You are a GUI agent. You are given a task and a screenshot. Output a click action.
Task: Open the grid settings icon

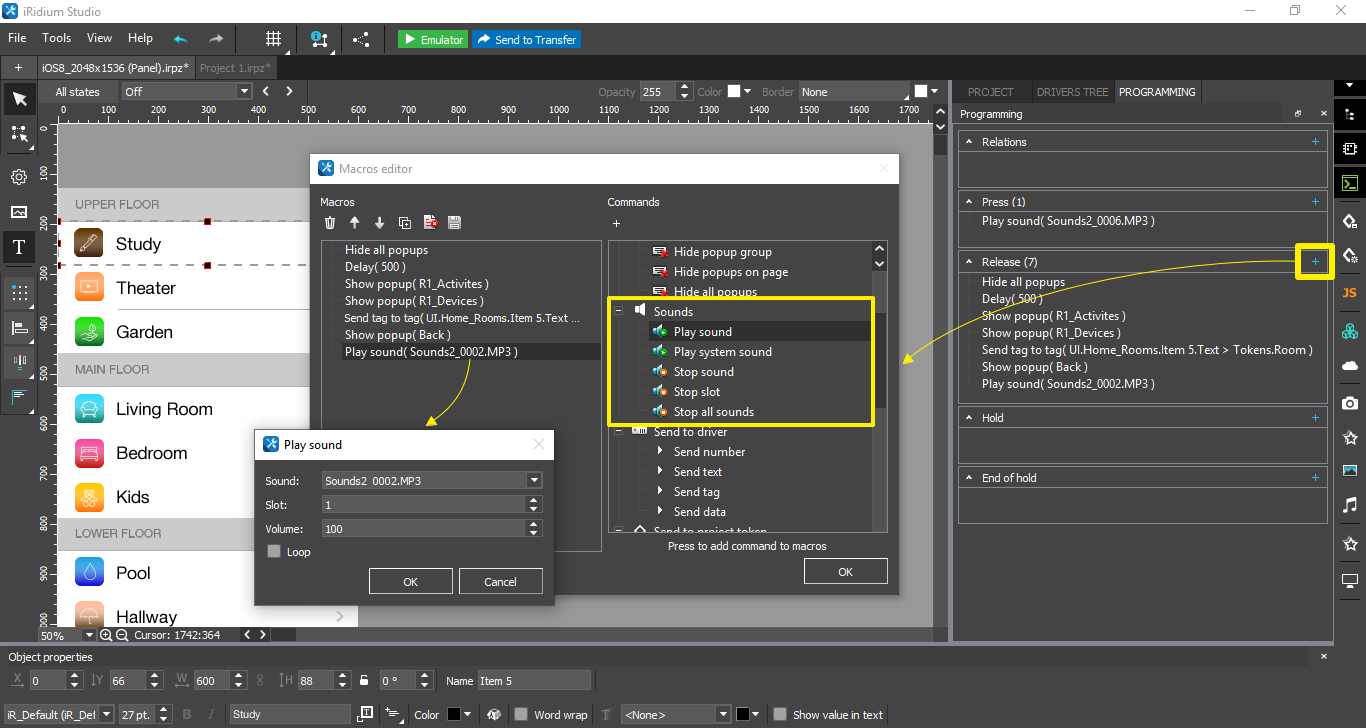(x=272, y=39)
